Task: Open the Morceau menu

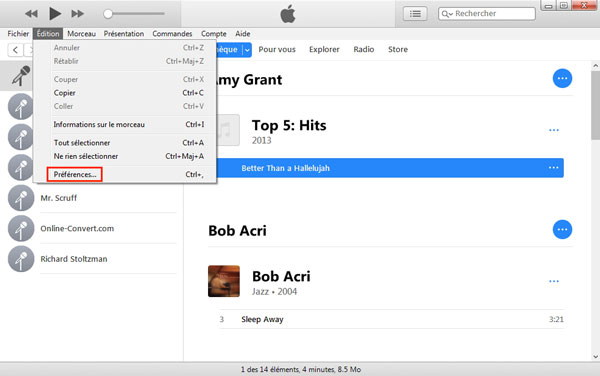Action: click(82, 34)
